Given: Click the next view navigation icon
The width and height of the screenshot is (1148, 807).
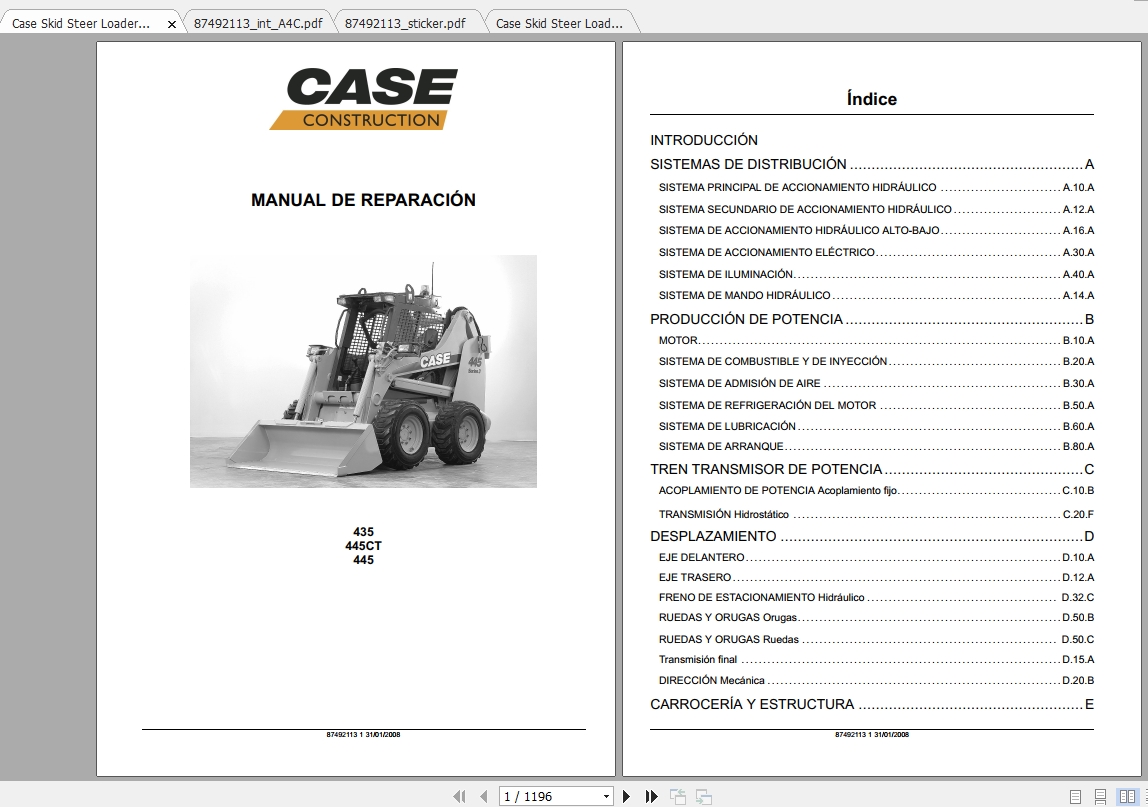Looking at the screenshot, I should 704,796.
